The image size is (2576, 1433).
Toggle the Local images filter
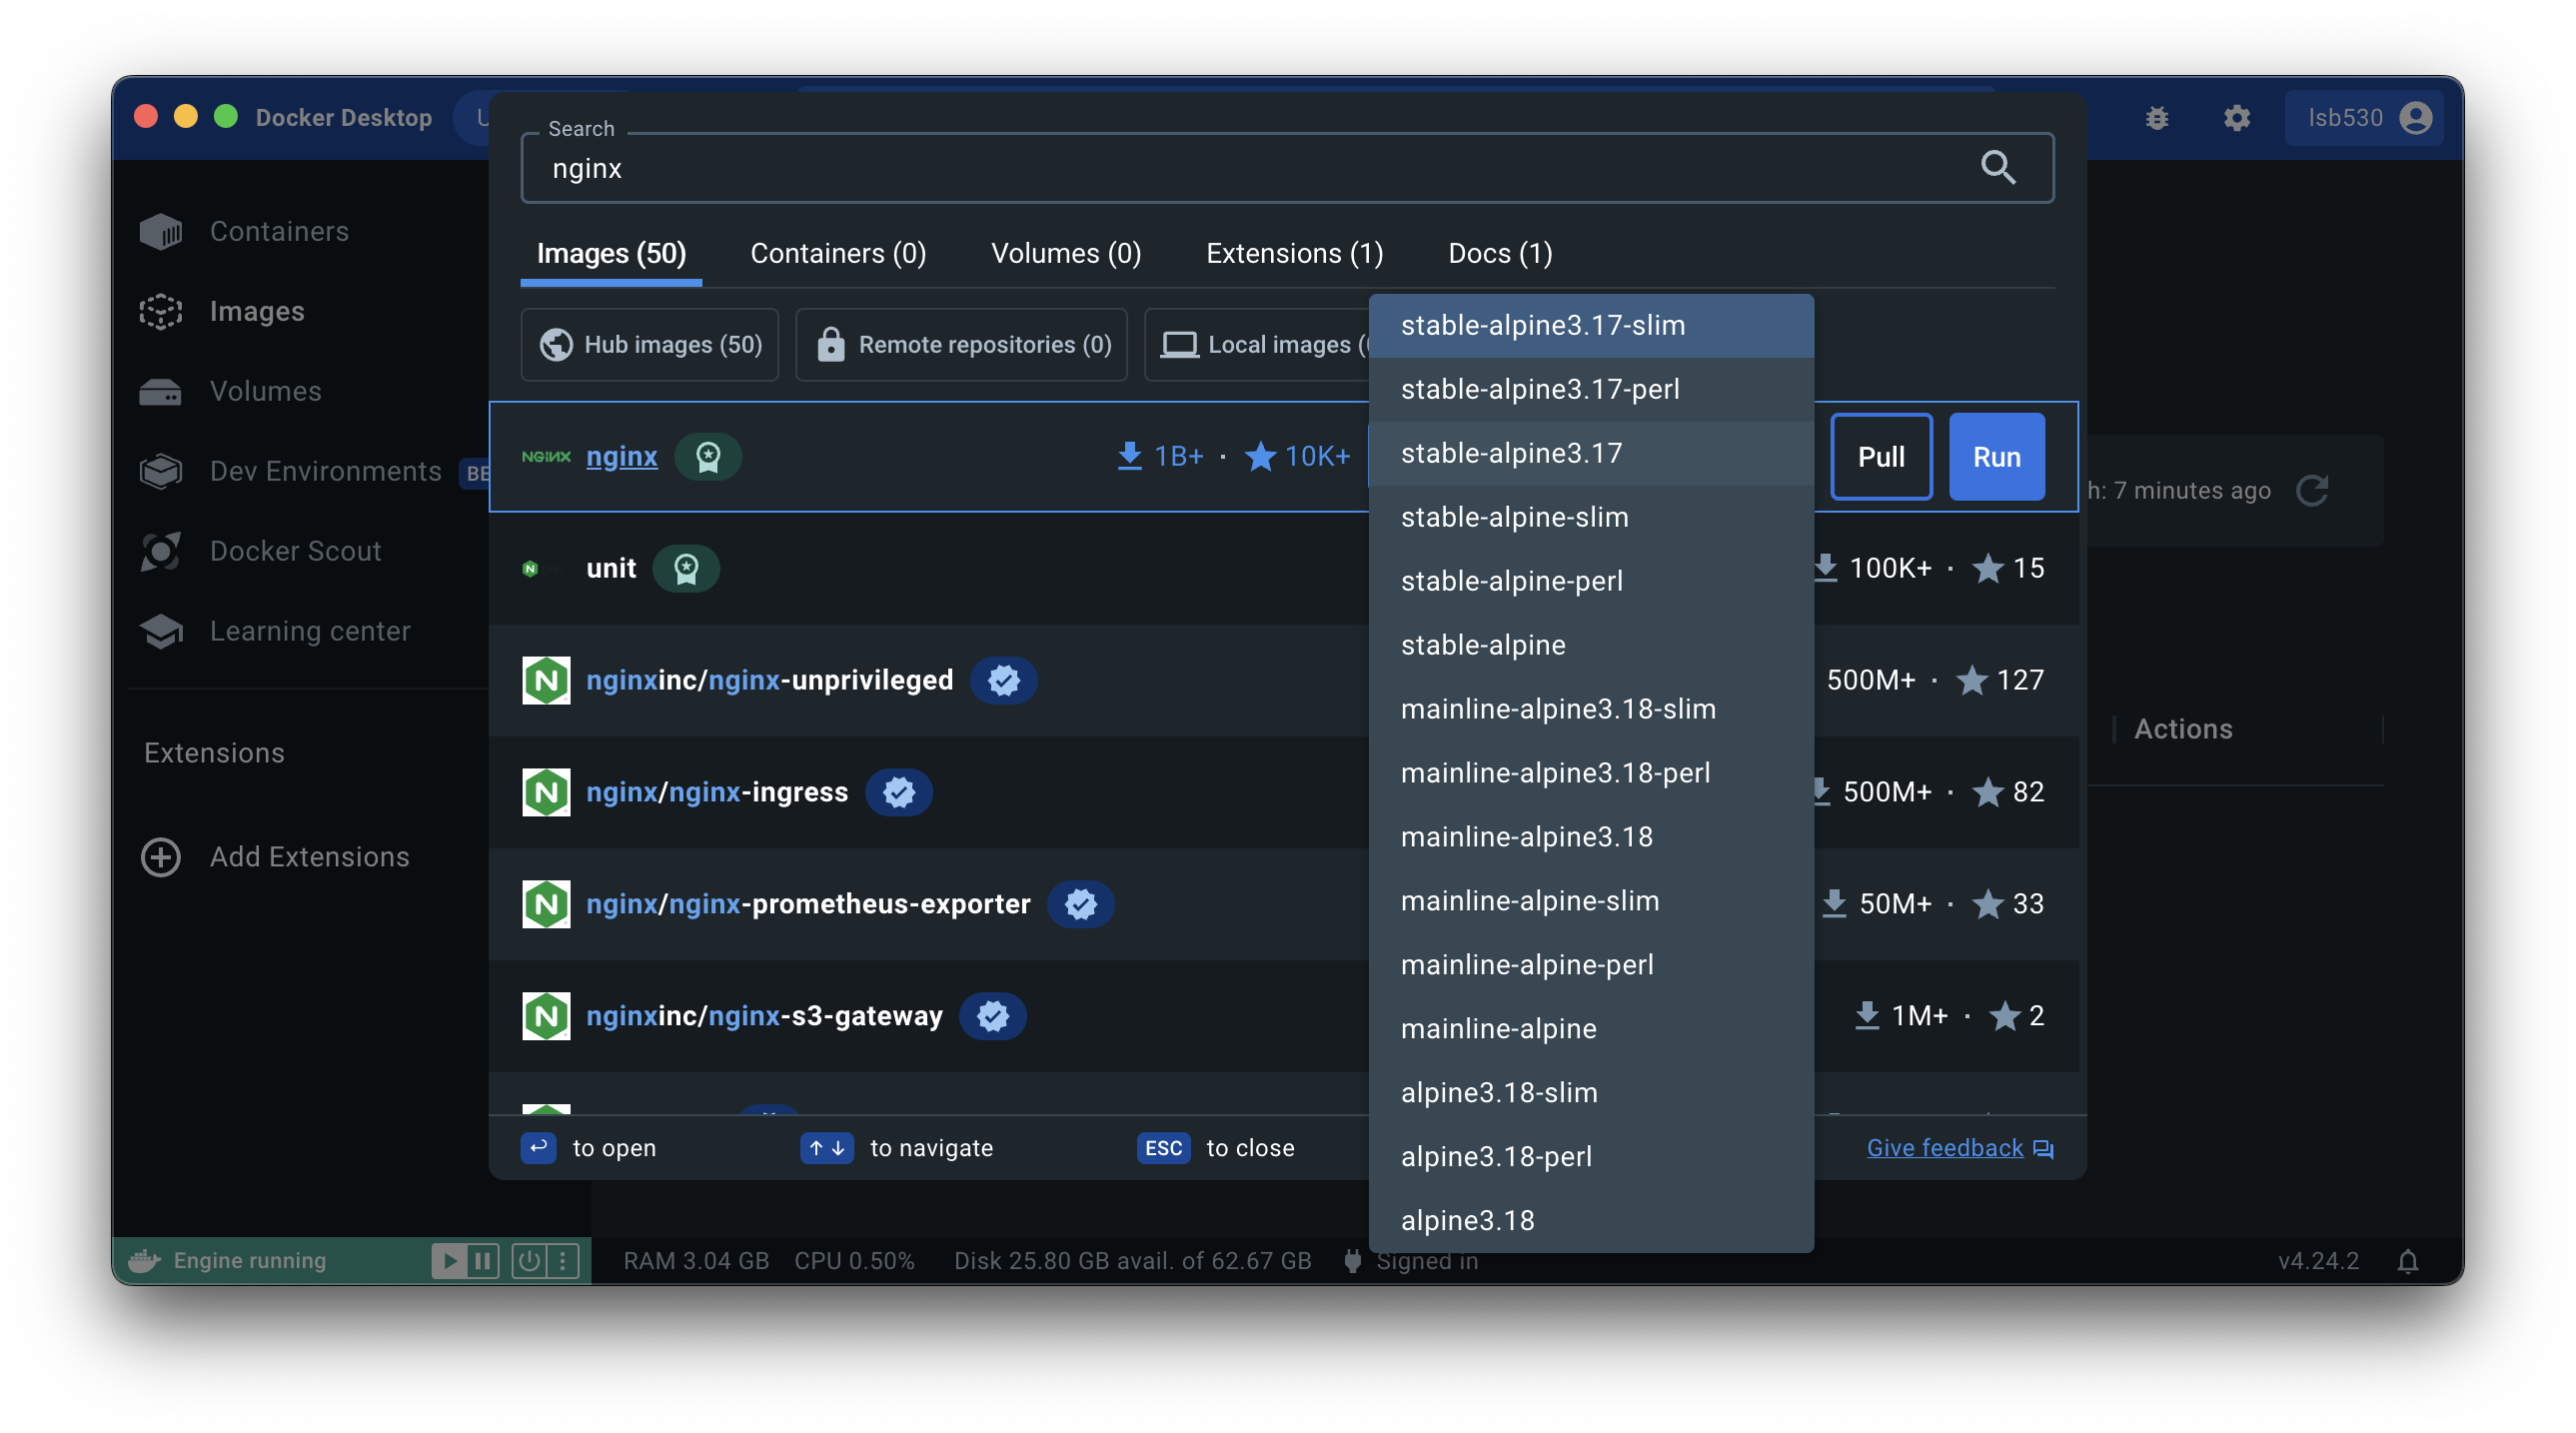pyautogui.click(x=1260, y=345)
